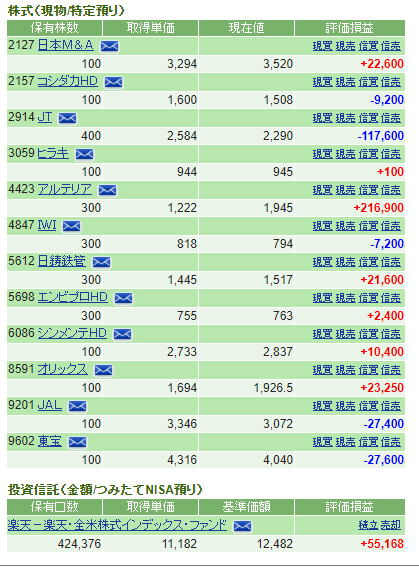Screen dimensions: 419x567
Task: Click the envelope icon next to 日鋳鉄管
Action: [x=101, y=262]
